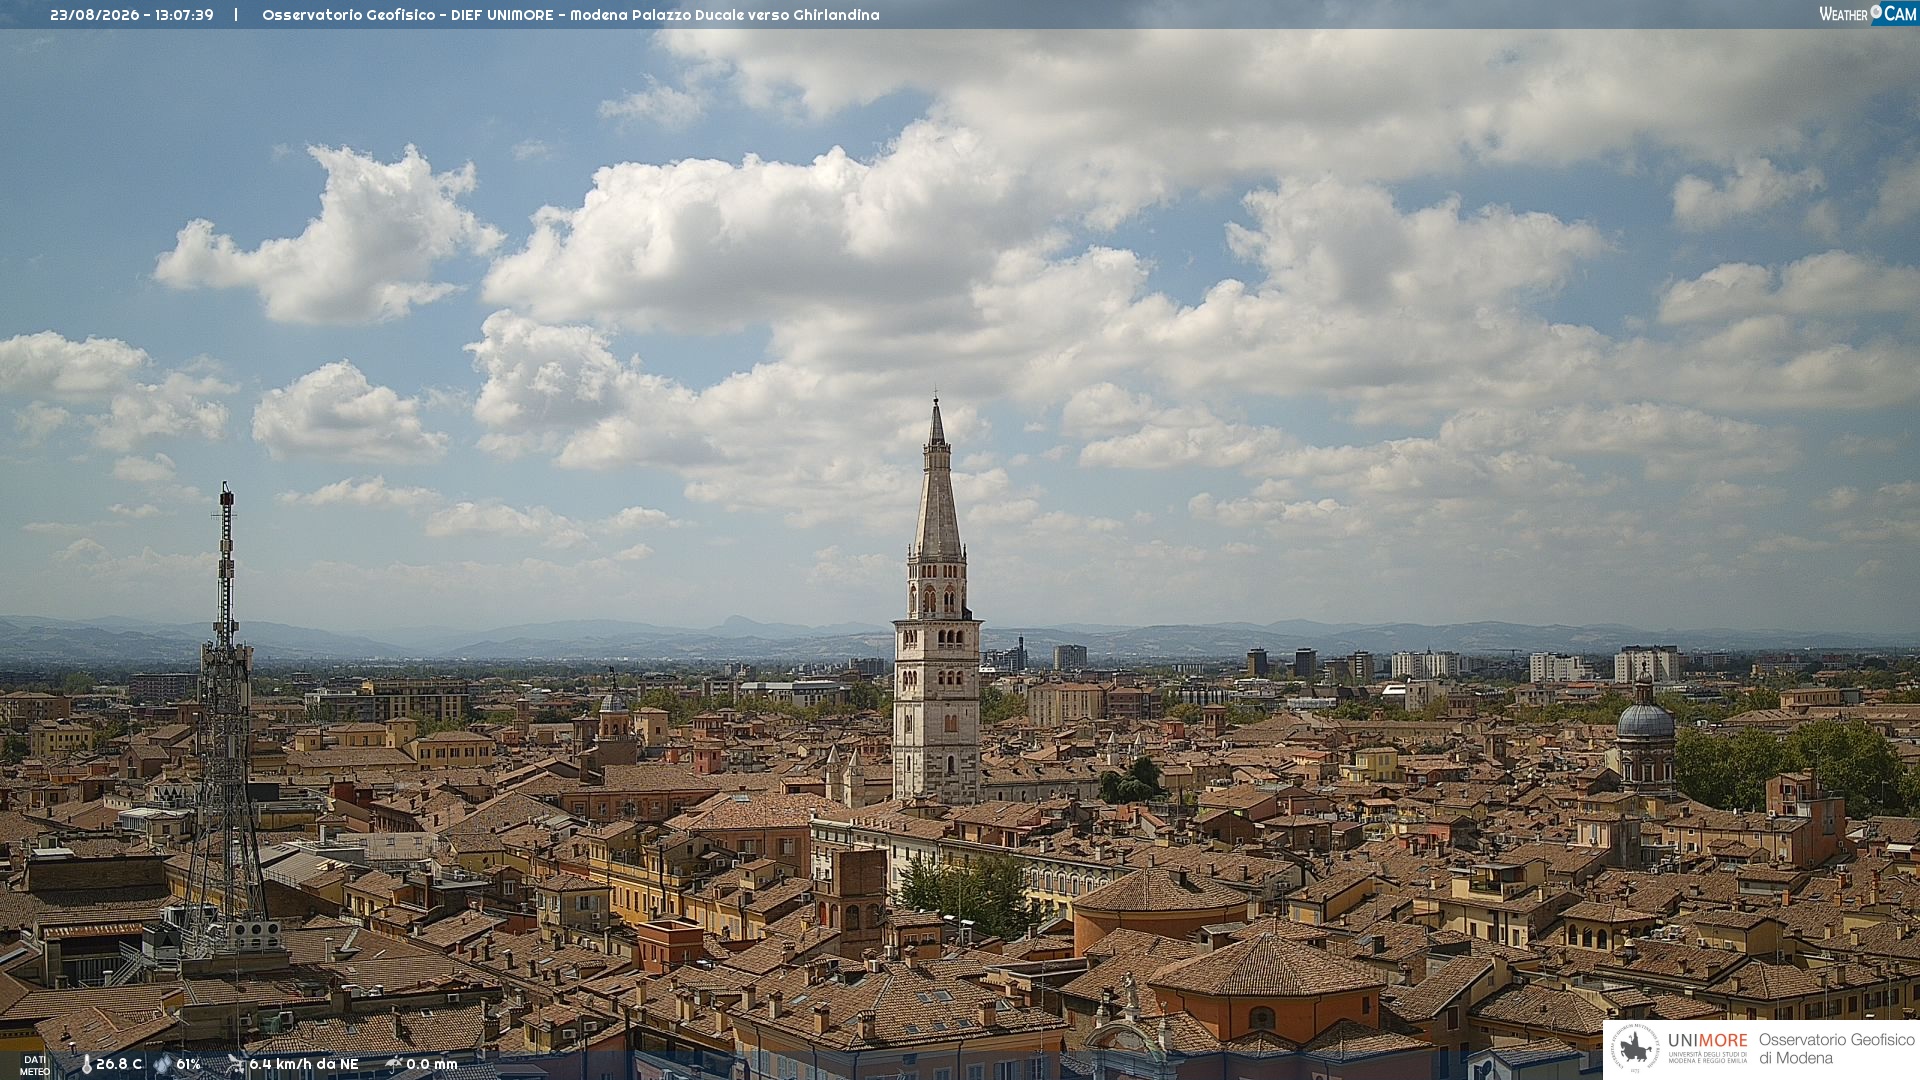Click the WeatherCam logo
The width and height of the screenshot is (1920, 1080).
(x=1868, y=14)
